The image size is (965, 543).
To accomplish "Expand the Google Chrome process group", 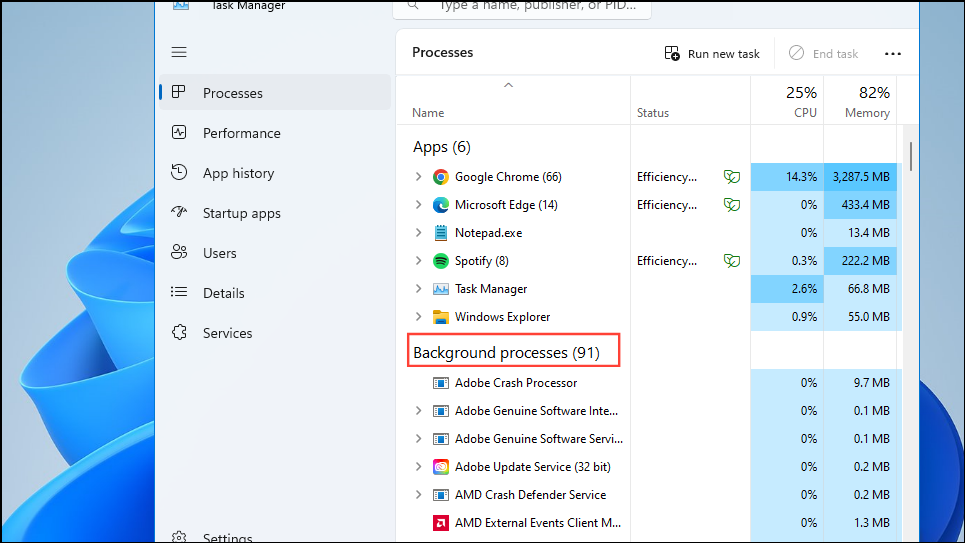I will click(x=418, y=177).
